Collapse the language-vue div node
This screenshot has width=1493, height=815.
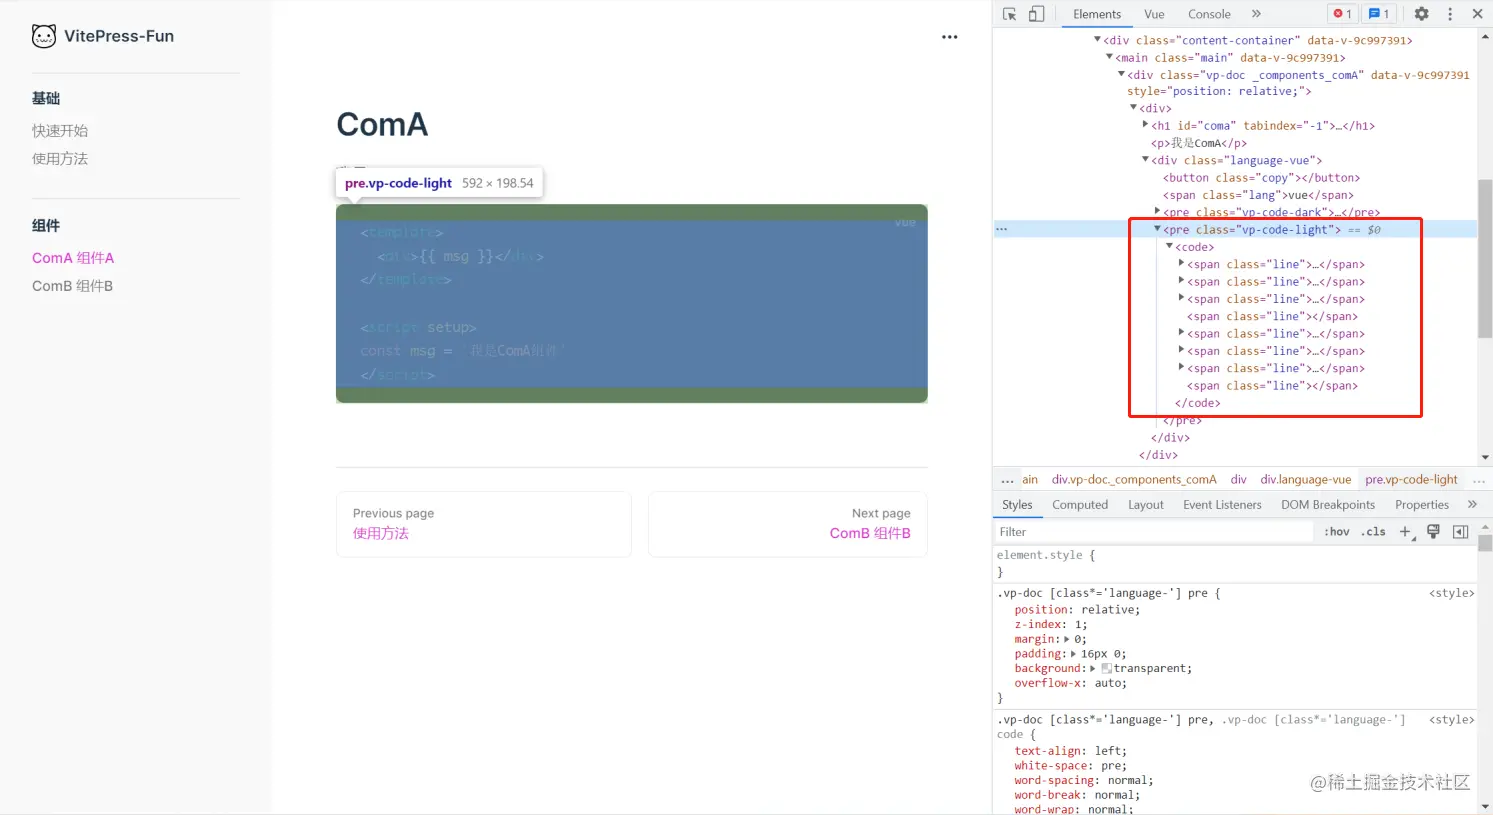point(1145,160)
